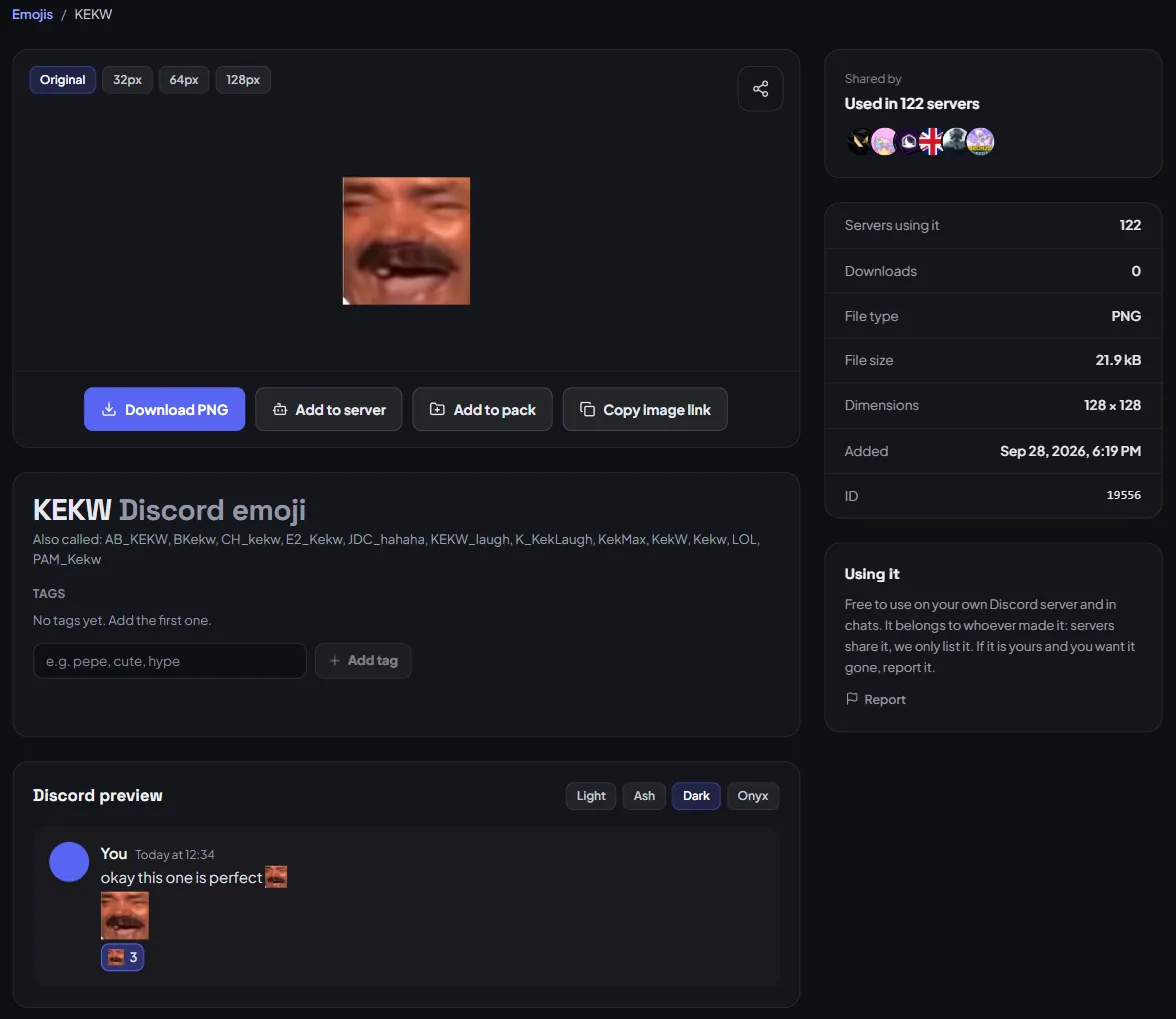Open the pink pastel server avatar
The width and height of the screenshot is (1176, 1019).
click(884, 141)
